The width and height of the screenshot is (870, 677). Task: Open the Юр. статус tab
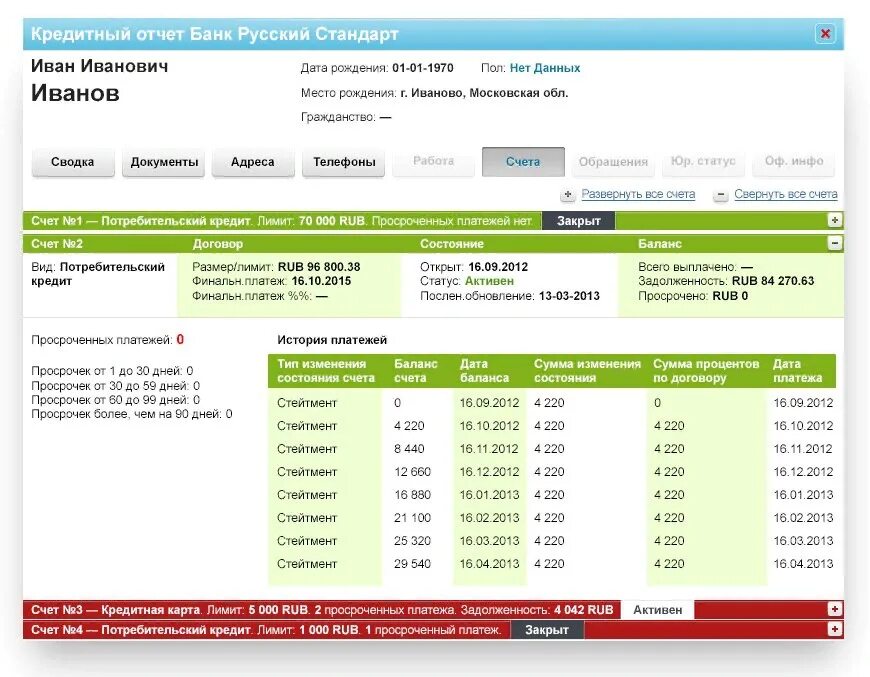click(x=703, y=161)
